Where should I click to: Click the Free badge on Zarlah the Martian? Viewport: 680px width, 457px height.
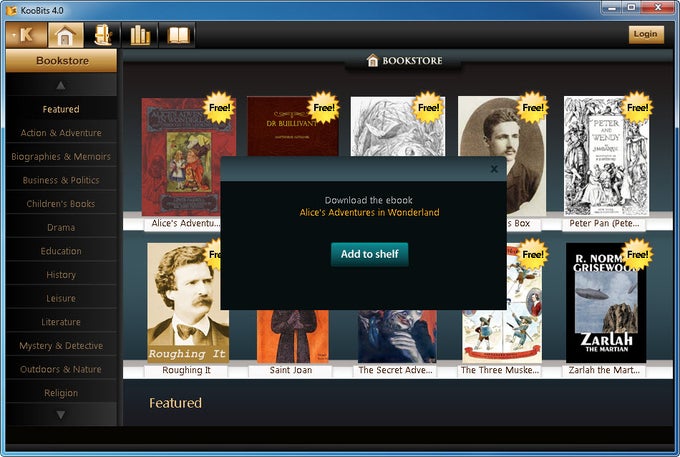click(637, 254)
